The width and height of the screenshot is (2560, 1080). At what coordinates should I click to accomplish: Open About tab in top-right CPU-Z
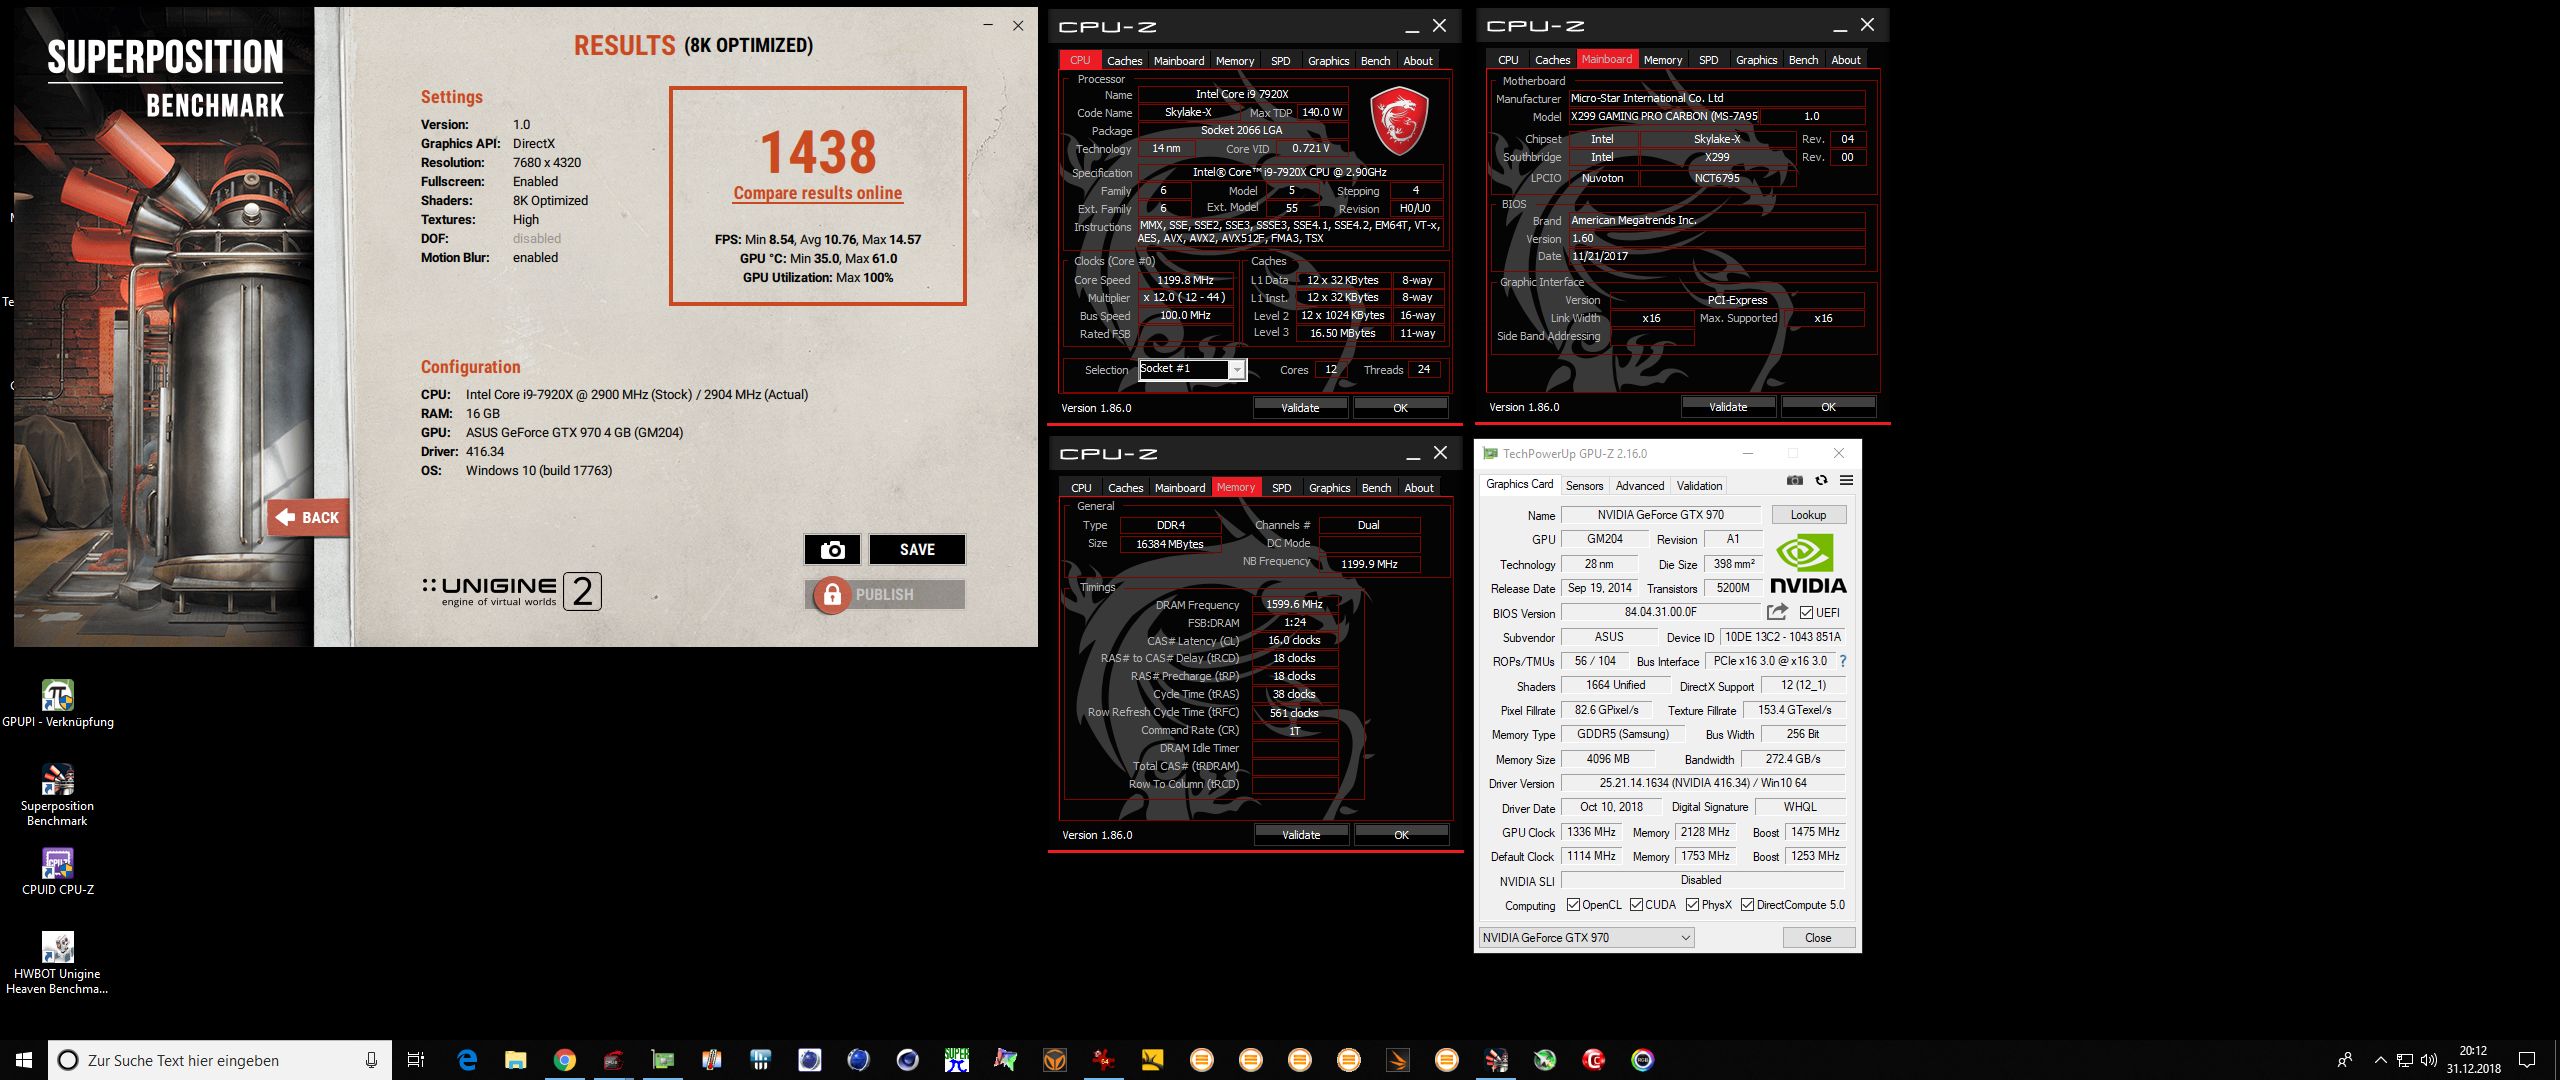pyautogui.click(x=1845, y=60)
